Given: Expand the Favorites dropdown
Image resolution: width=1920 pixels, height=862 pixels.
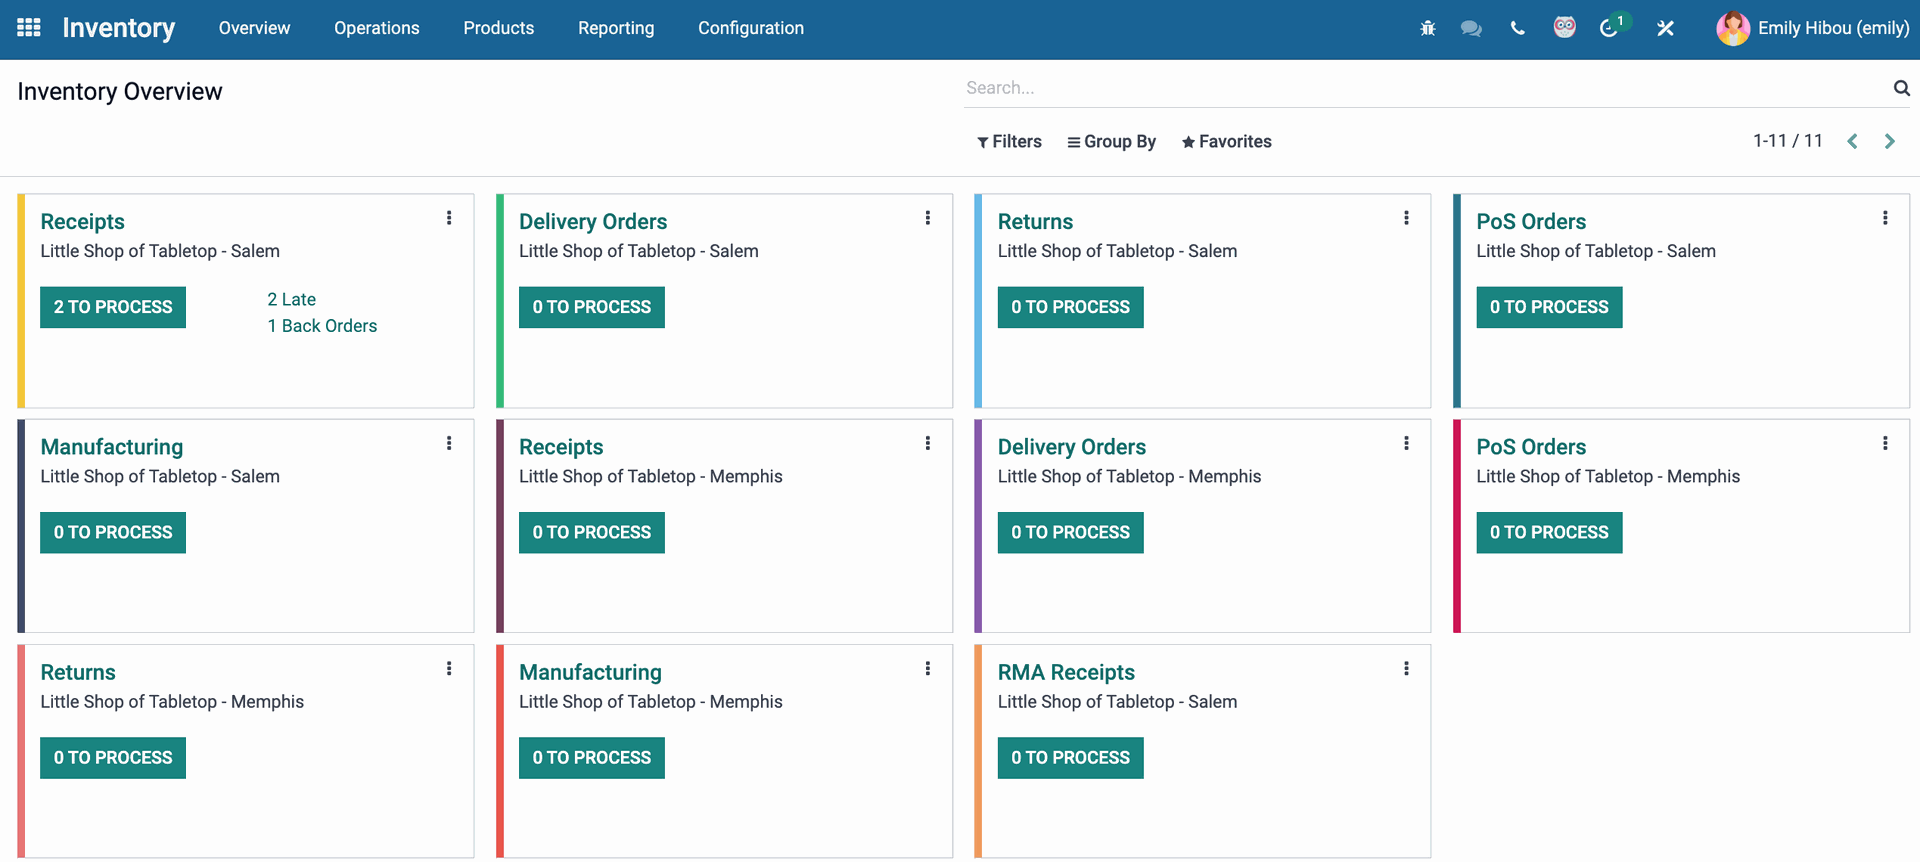Looking at the screenshot, I should pos(1226,142).
